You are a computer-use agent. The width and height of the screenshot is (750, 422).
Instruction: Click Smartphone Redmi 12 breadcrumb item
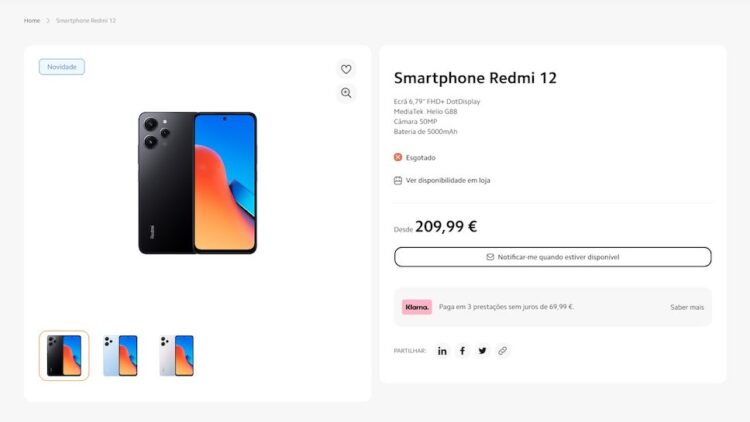coord(86,21)
